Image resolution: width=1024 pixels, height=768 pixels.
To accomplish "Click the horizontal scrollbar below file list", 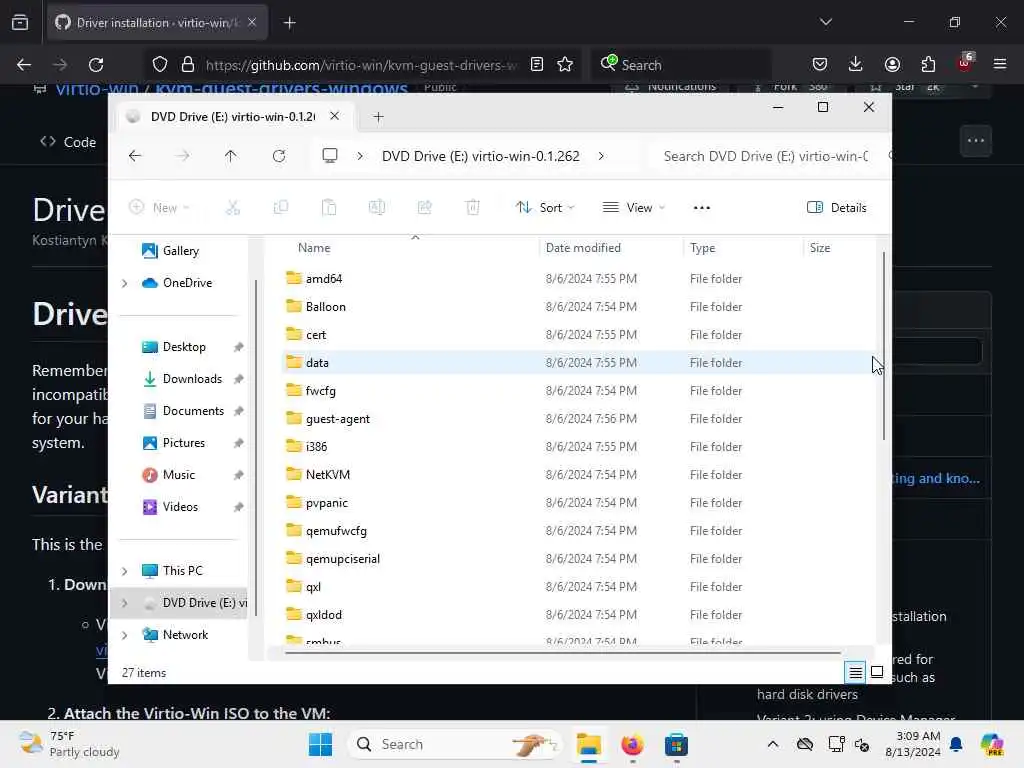I will (563, 652).
